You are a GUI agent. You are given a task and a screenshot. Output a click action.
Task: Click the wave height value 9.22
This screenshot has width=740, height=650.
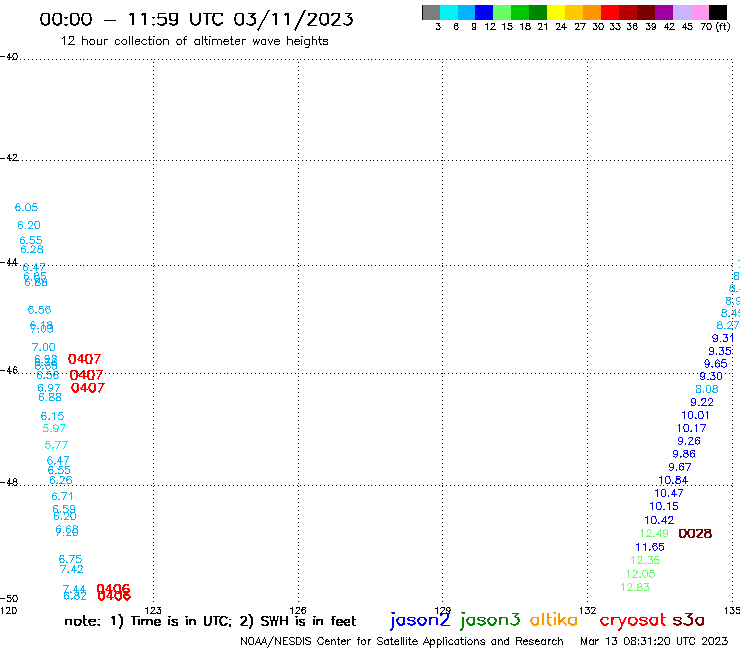[x=702, y=403]
